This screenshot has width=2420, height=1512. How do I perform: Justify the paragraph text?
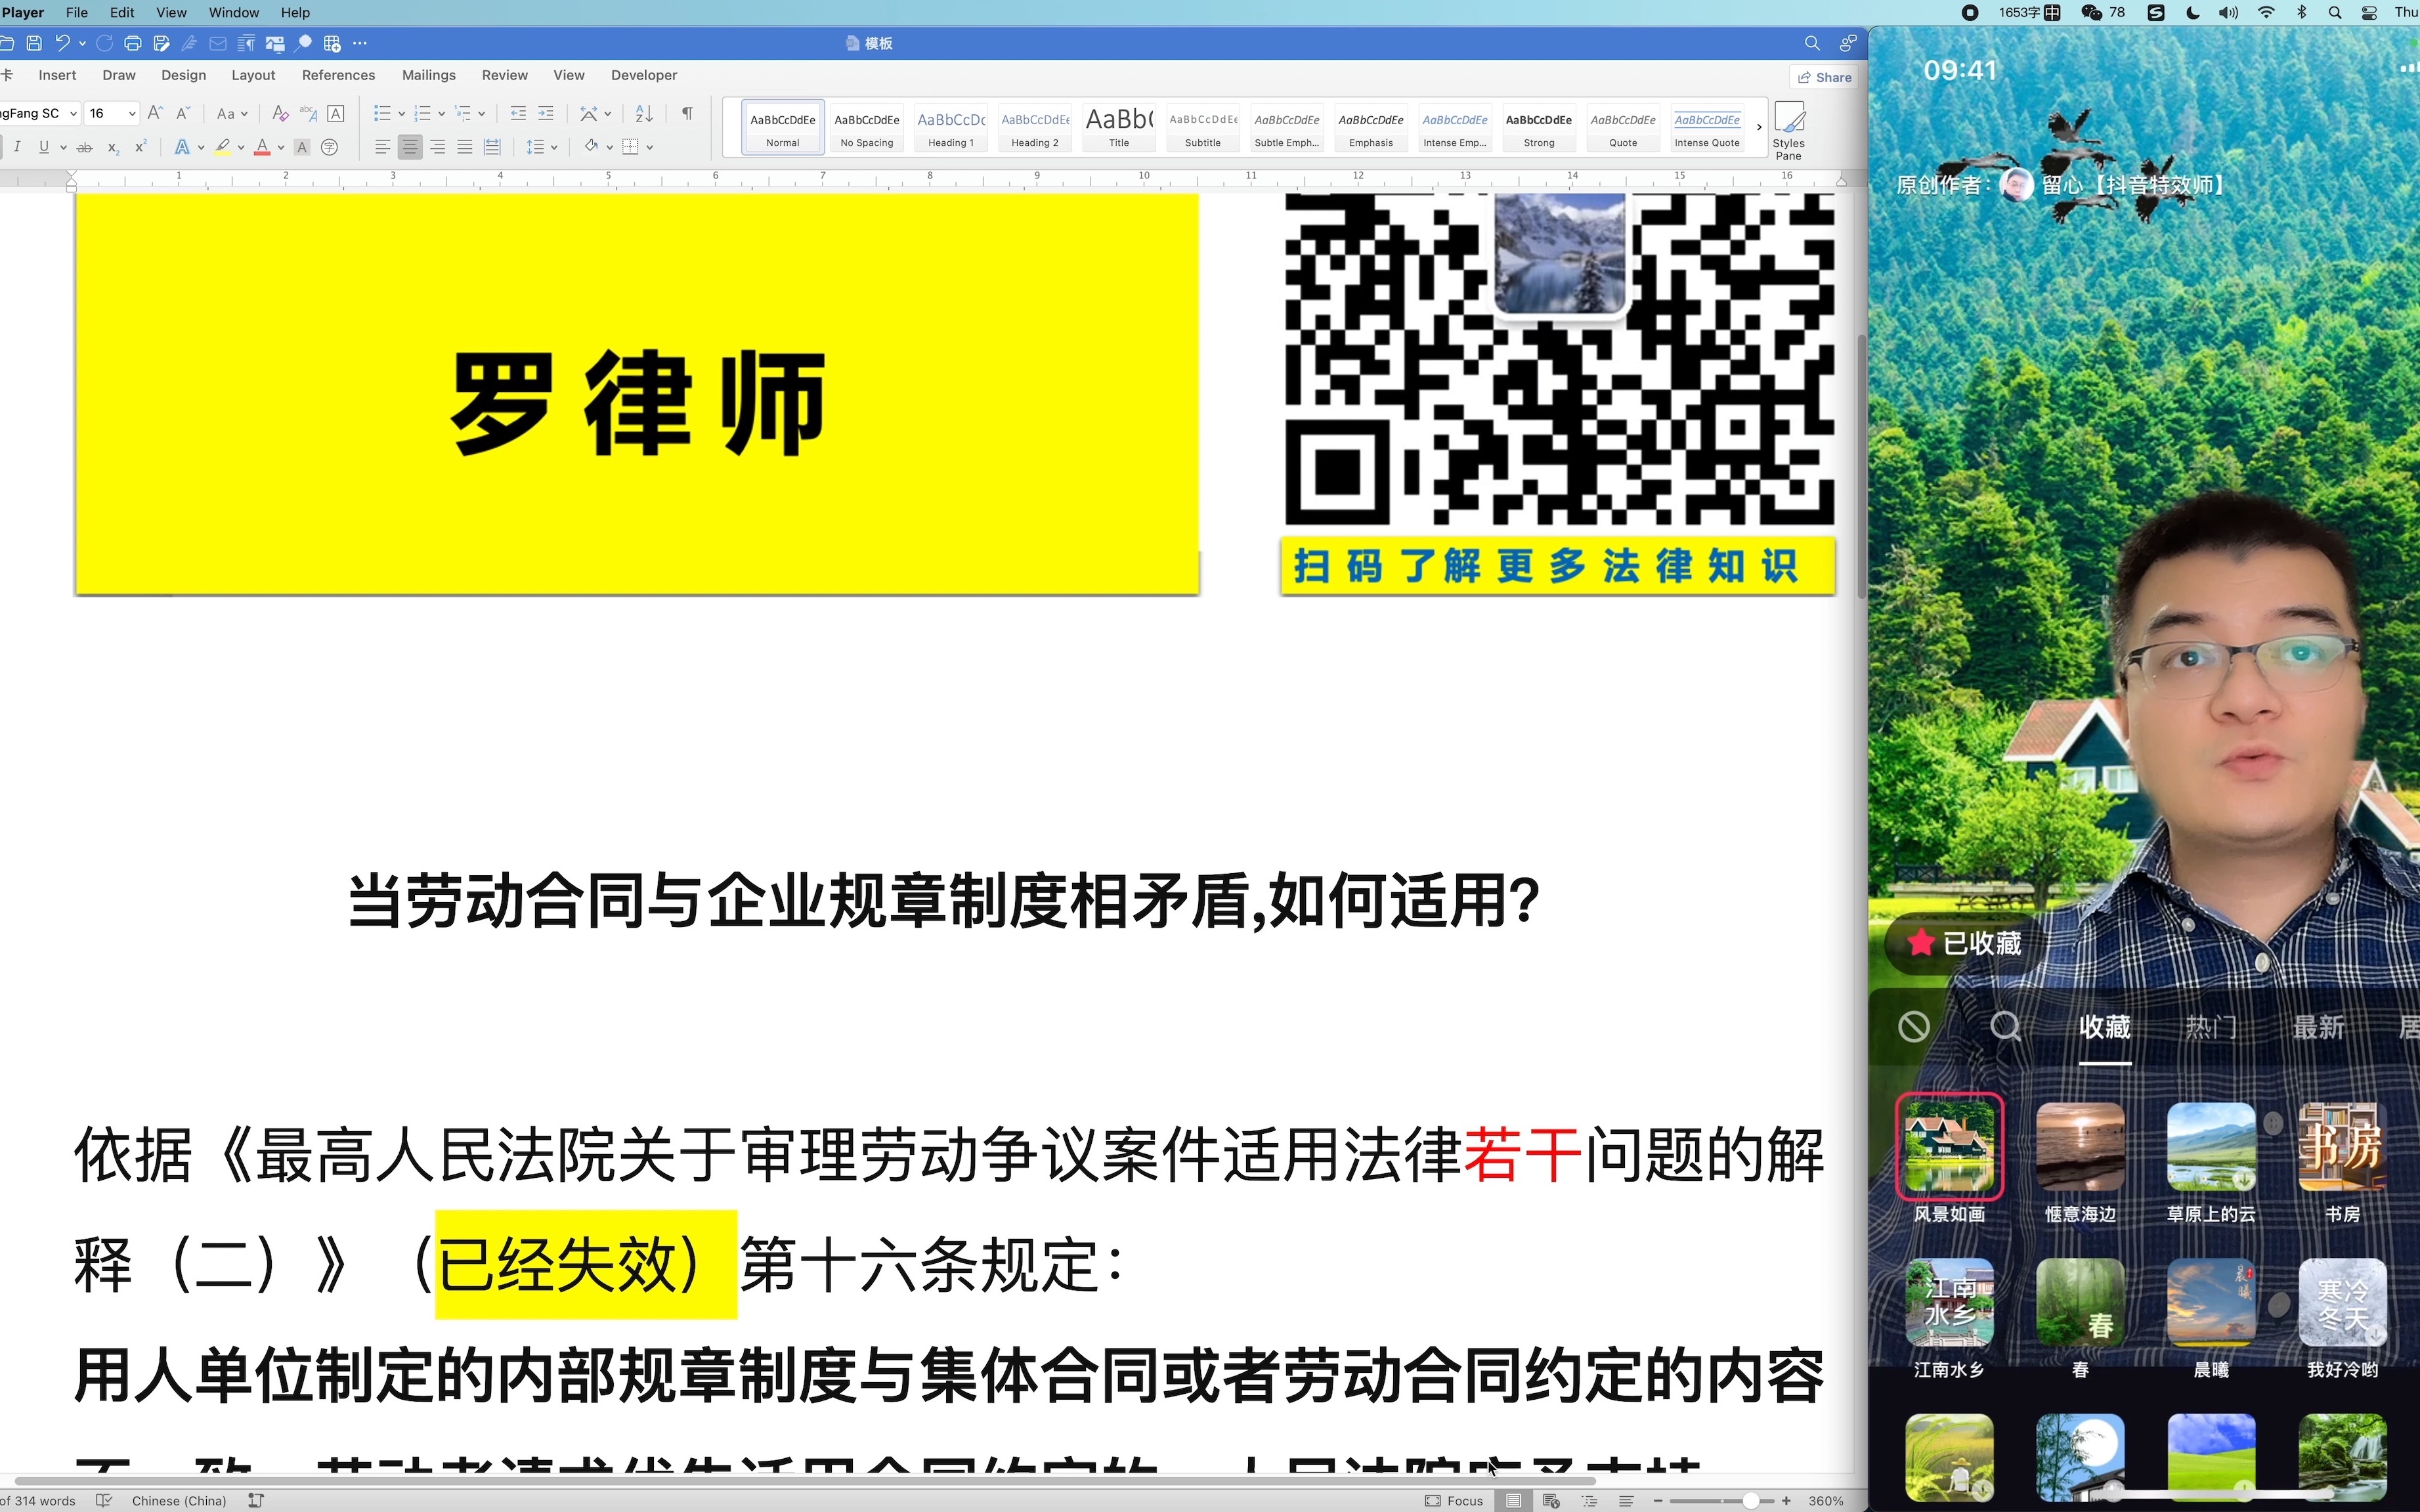[465, 147]
